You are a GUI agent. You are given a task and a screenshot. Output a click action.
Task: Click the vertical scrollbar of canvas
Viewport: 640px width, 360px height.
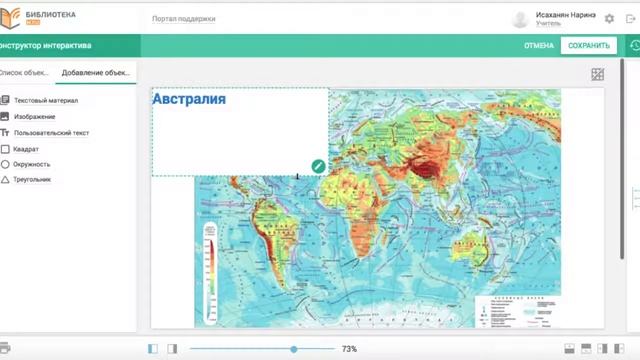coord(622,158)
